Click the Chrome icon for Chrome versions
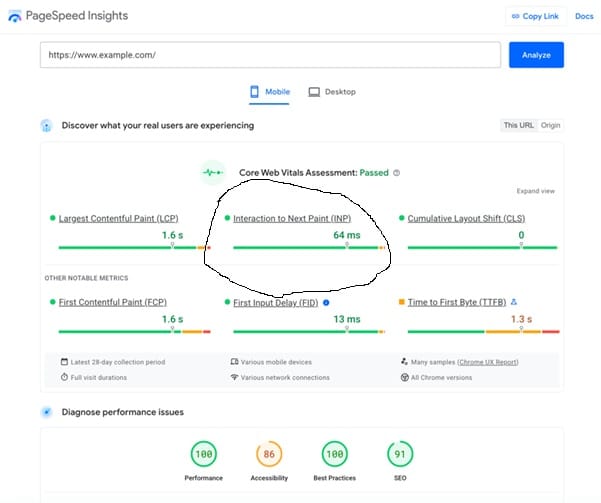The image size is (601, 503). (404, 377)
